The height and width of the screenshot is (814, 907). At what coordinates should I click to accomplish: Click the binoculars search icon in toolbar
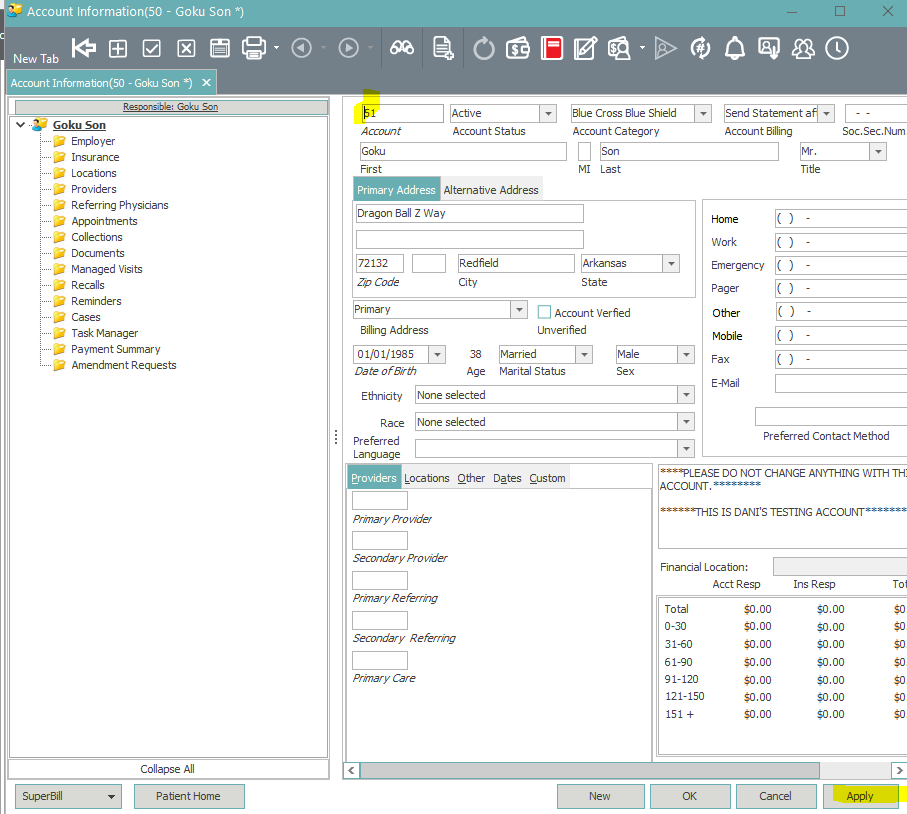point(402,48)
